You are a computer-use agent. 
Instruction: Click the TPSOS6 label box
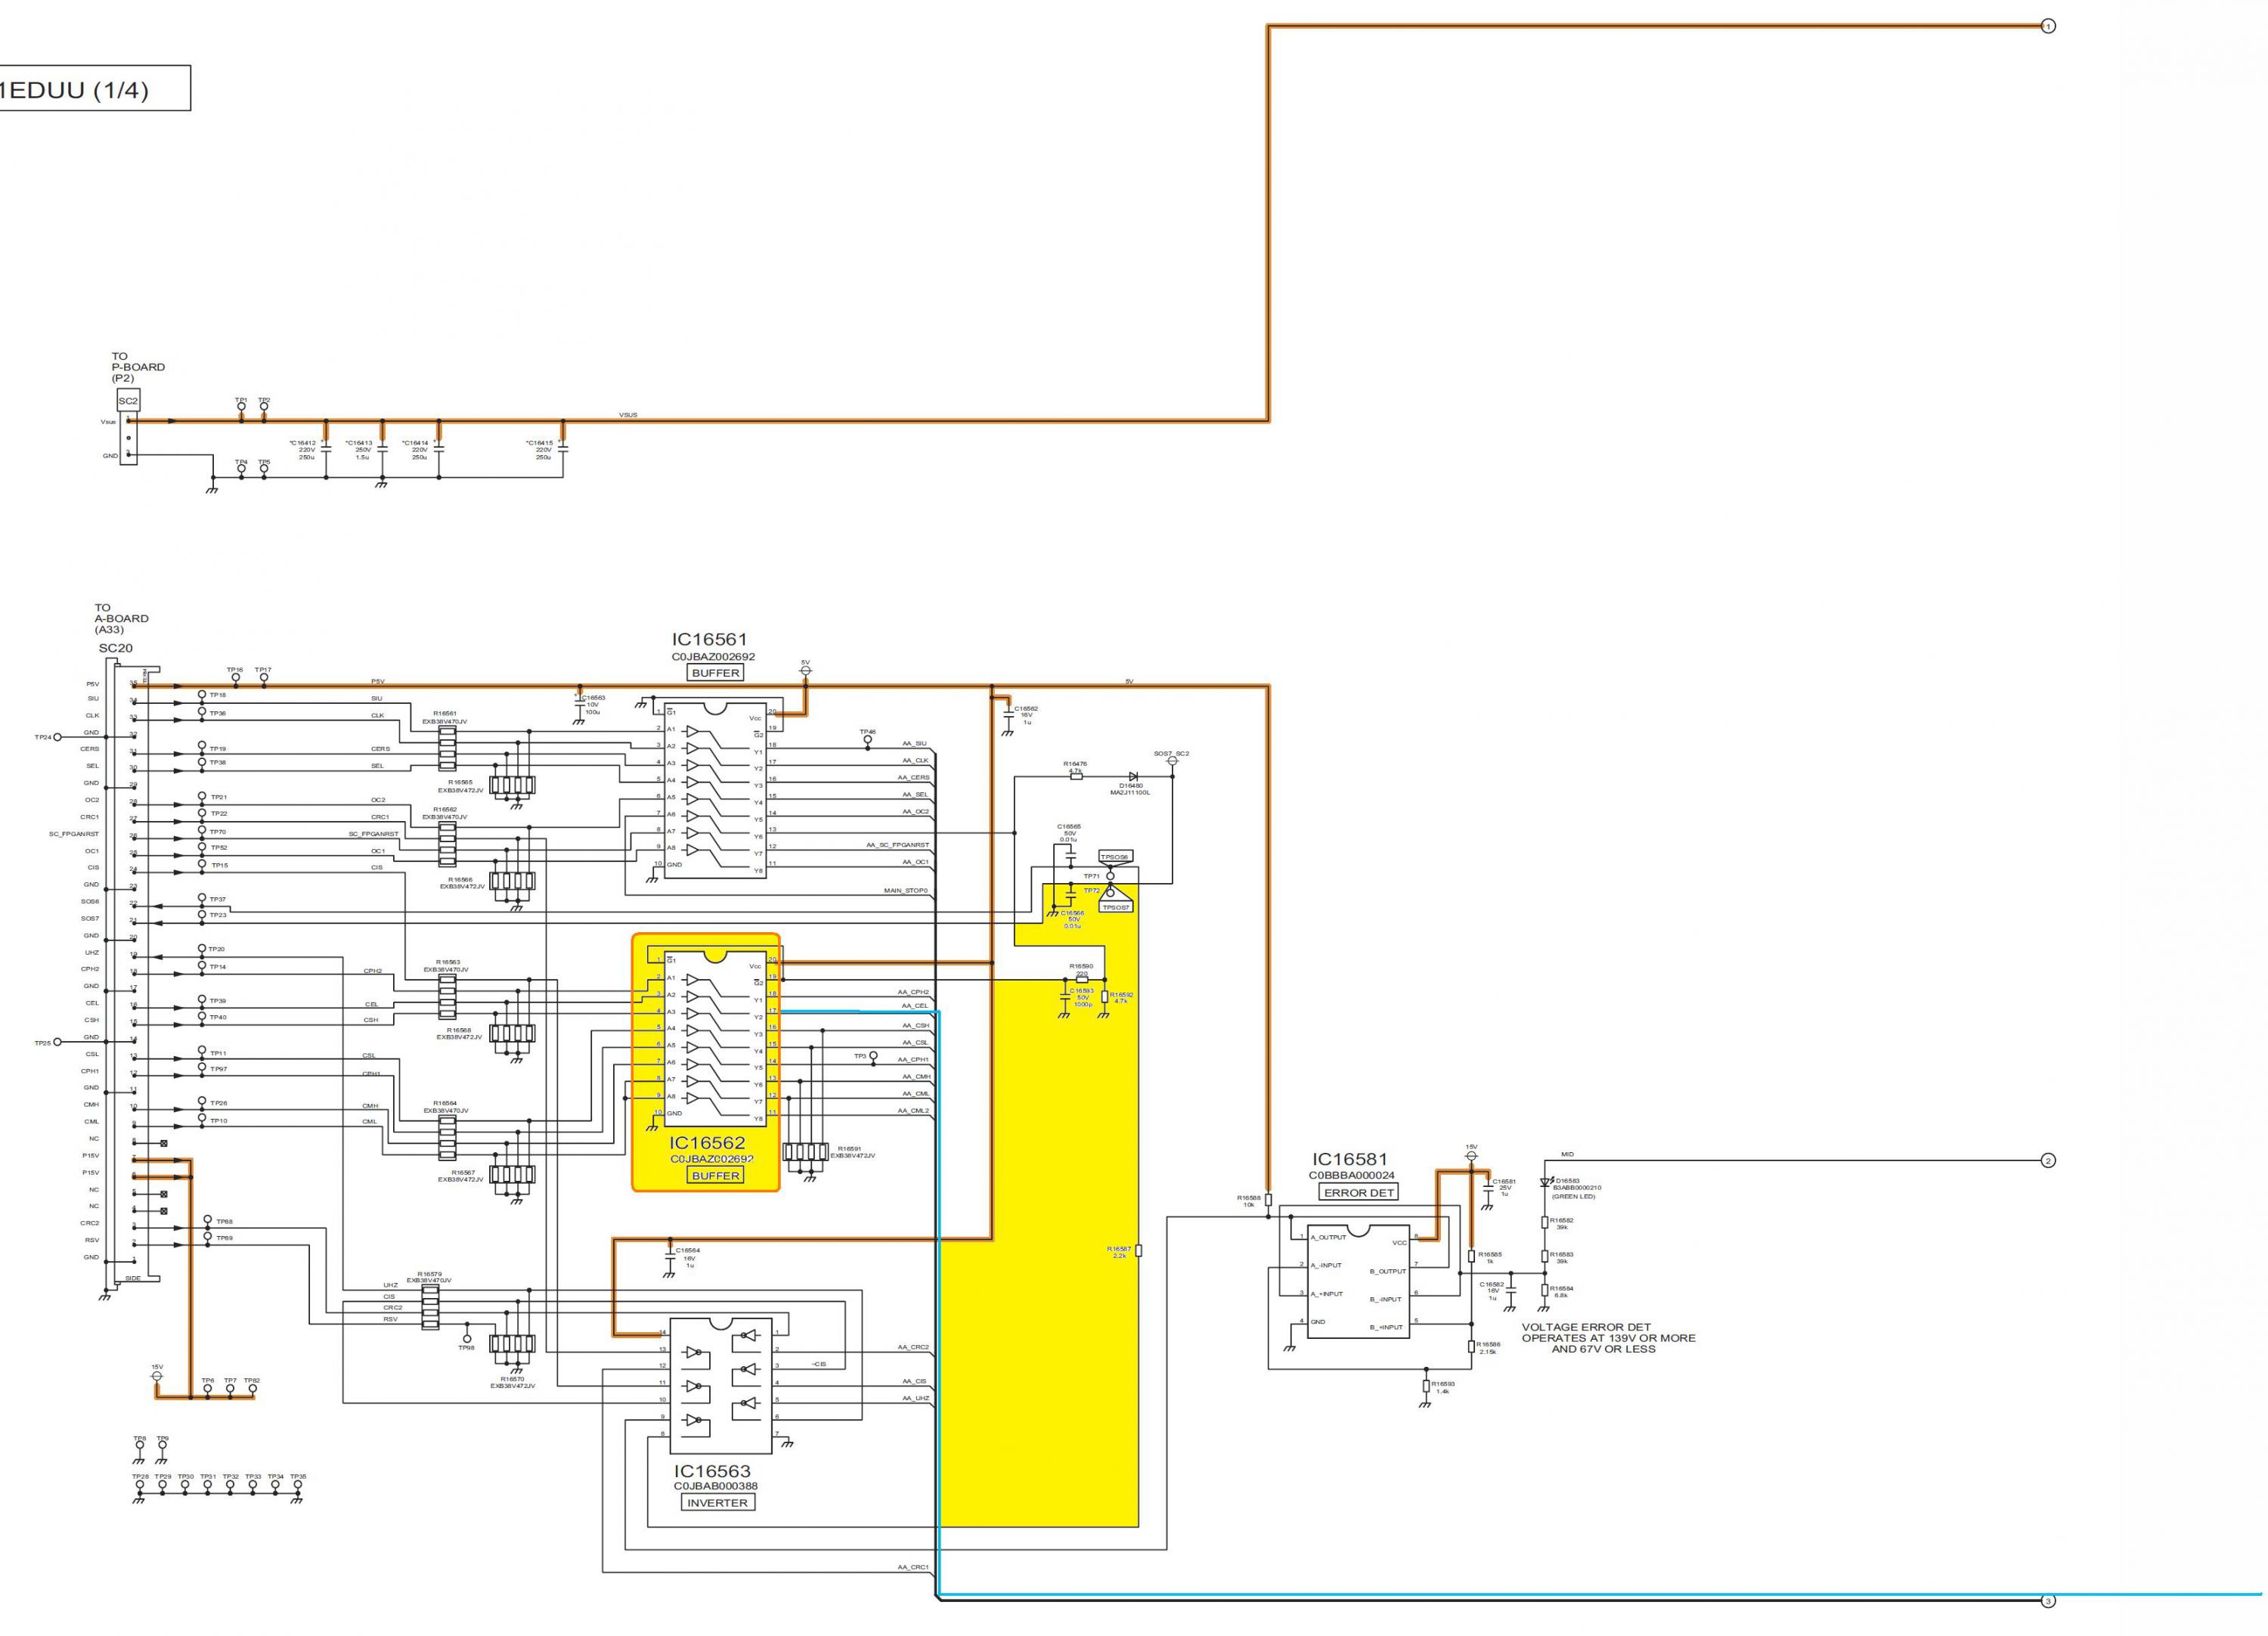(x=1115, y=857)
